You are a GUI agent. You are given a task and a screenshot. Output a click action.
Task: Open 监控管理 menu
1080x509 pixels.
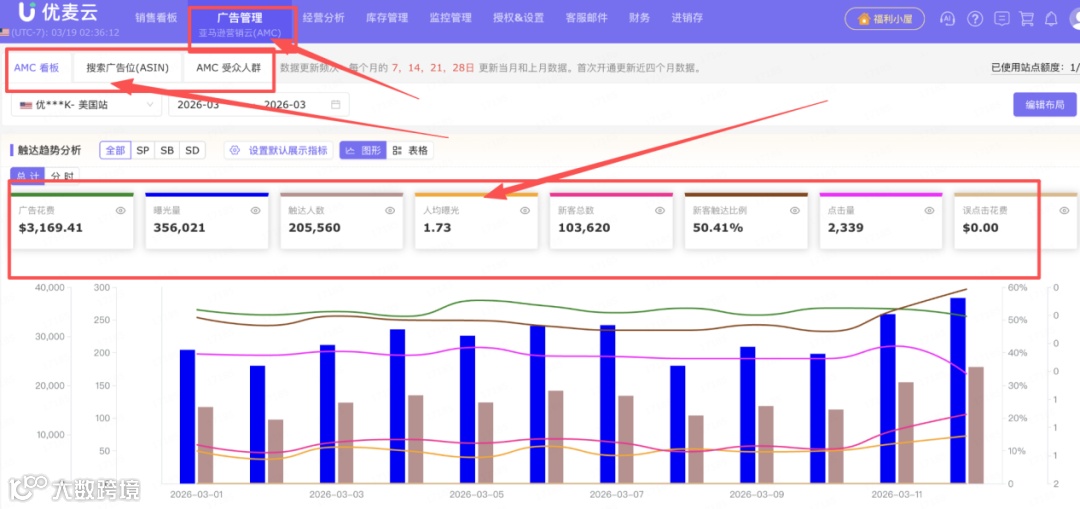450,19
